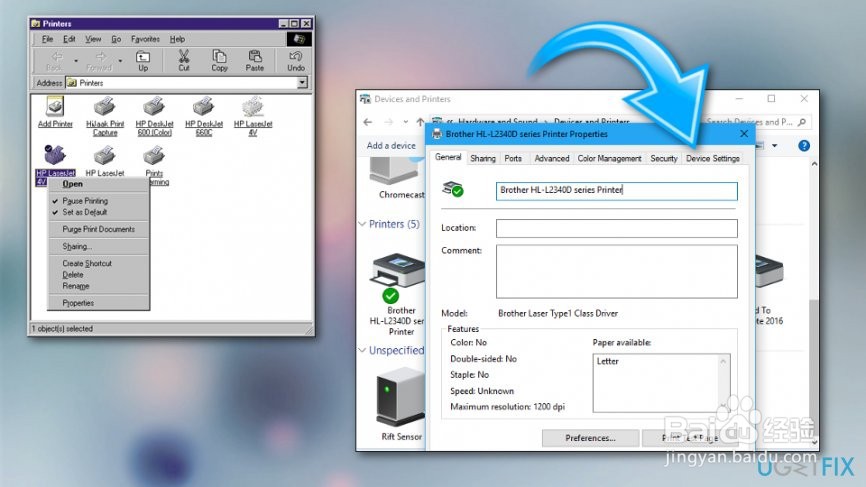
Task: Select the General tab in Printer Properties
Action: coord(448,157)
